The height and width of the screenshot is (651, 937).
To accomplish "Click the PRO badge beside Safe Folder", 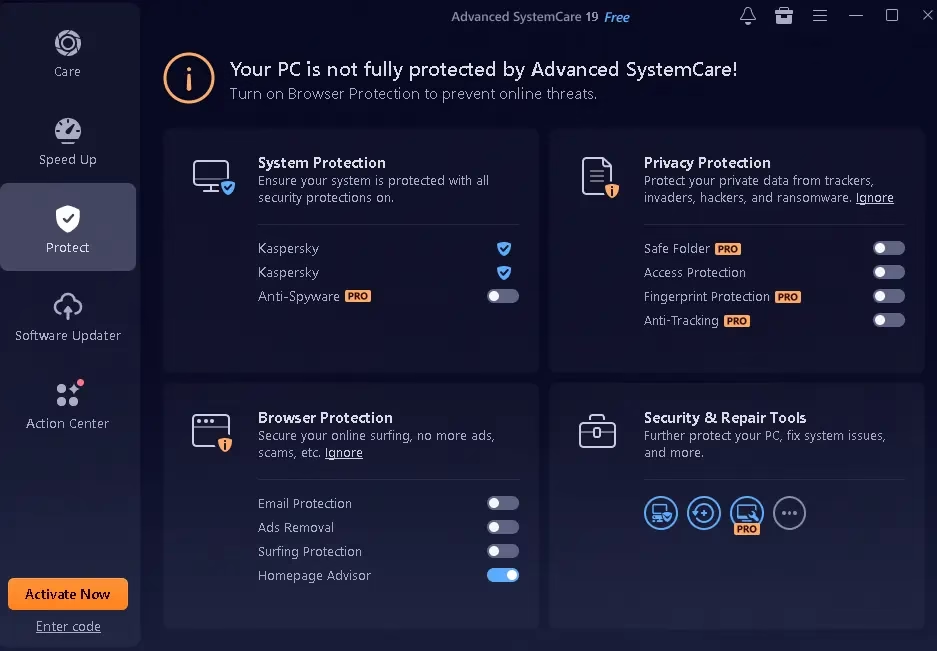I will pyautogui.click(x=728, y=249).
